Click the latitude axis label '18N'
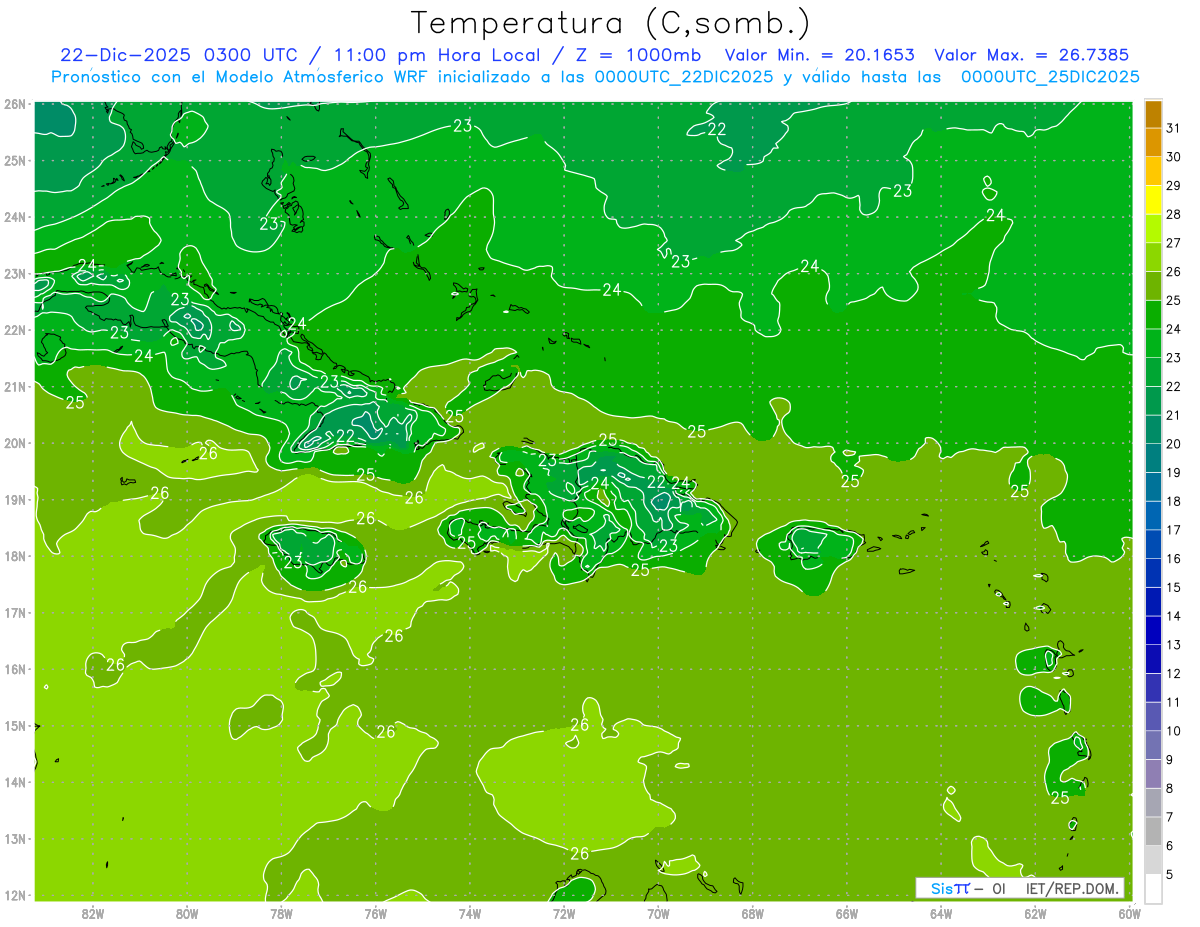This screenshot has height=927, width=1200. coord(14,556)
